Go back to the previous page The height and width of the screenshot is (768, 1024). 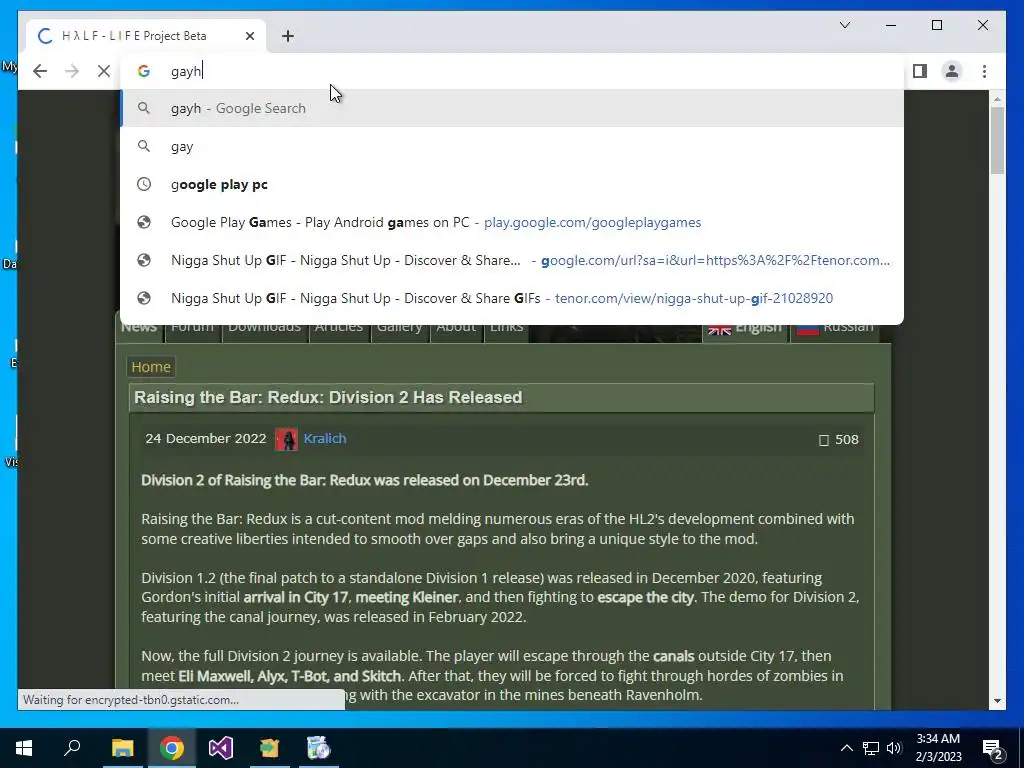[40, 71]
